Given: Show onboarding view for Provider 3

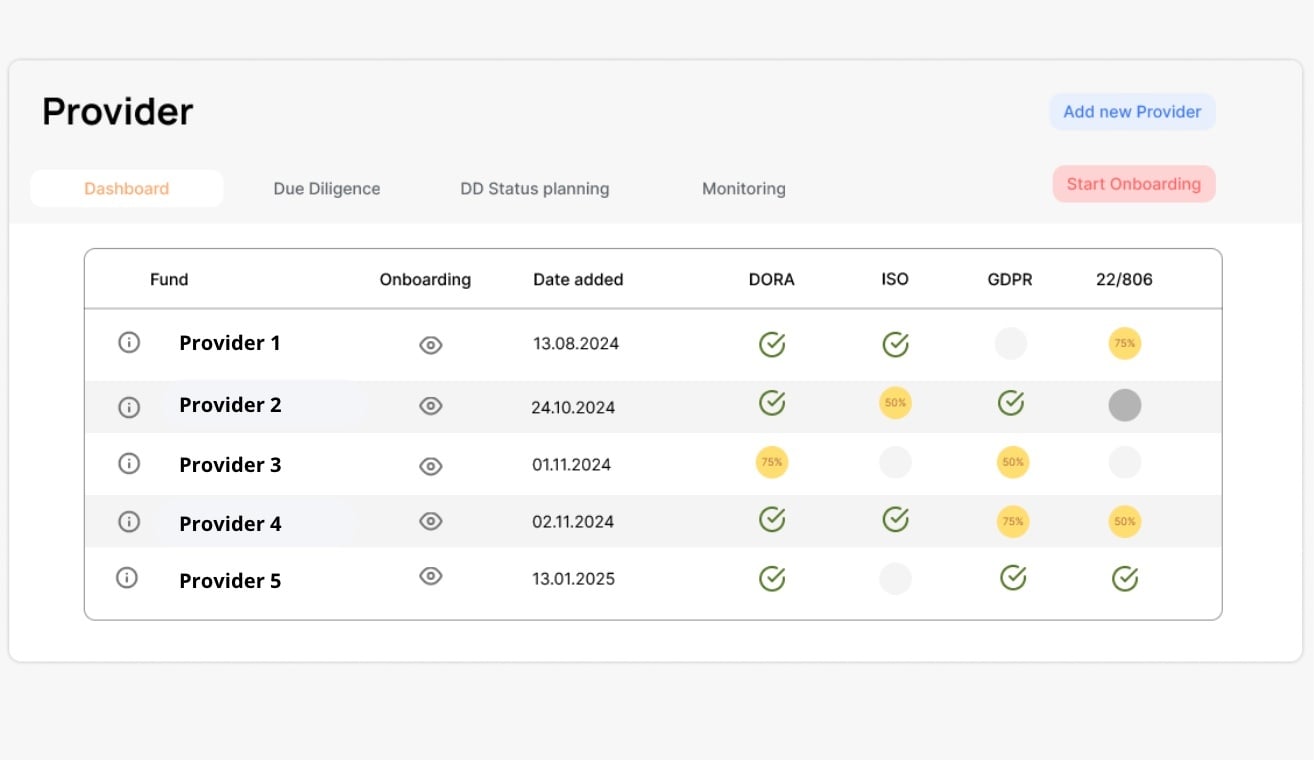Looking at the screenshot, I should 430,466.
